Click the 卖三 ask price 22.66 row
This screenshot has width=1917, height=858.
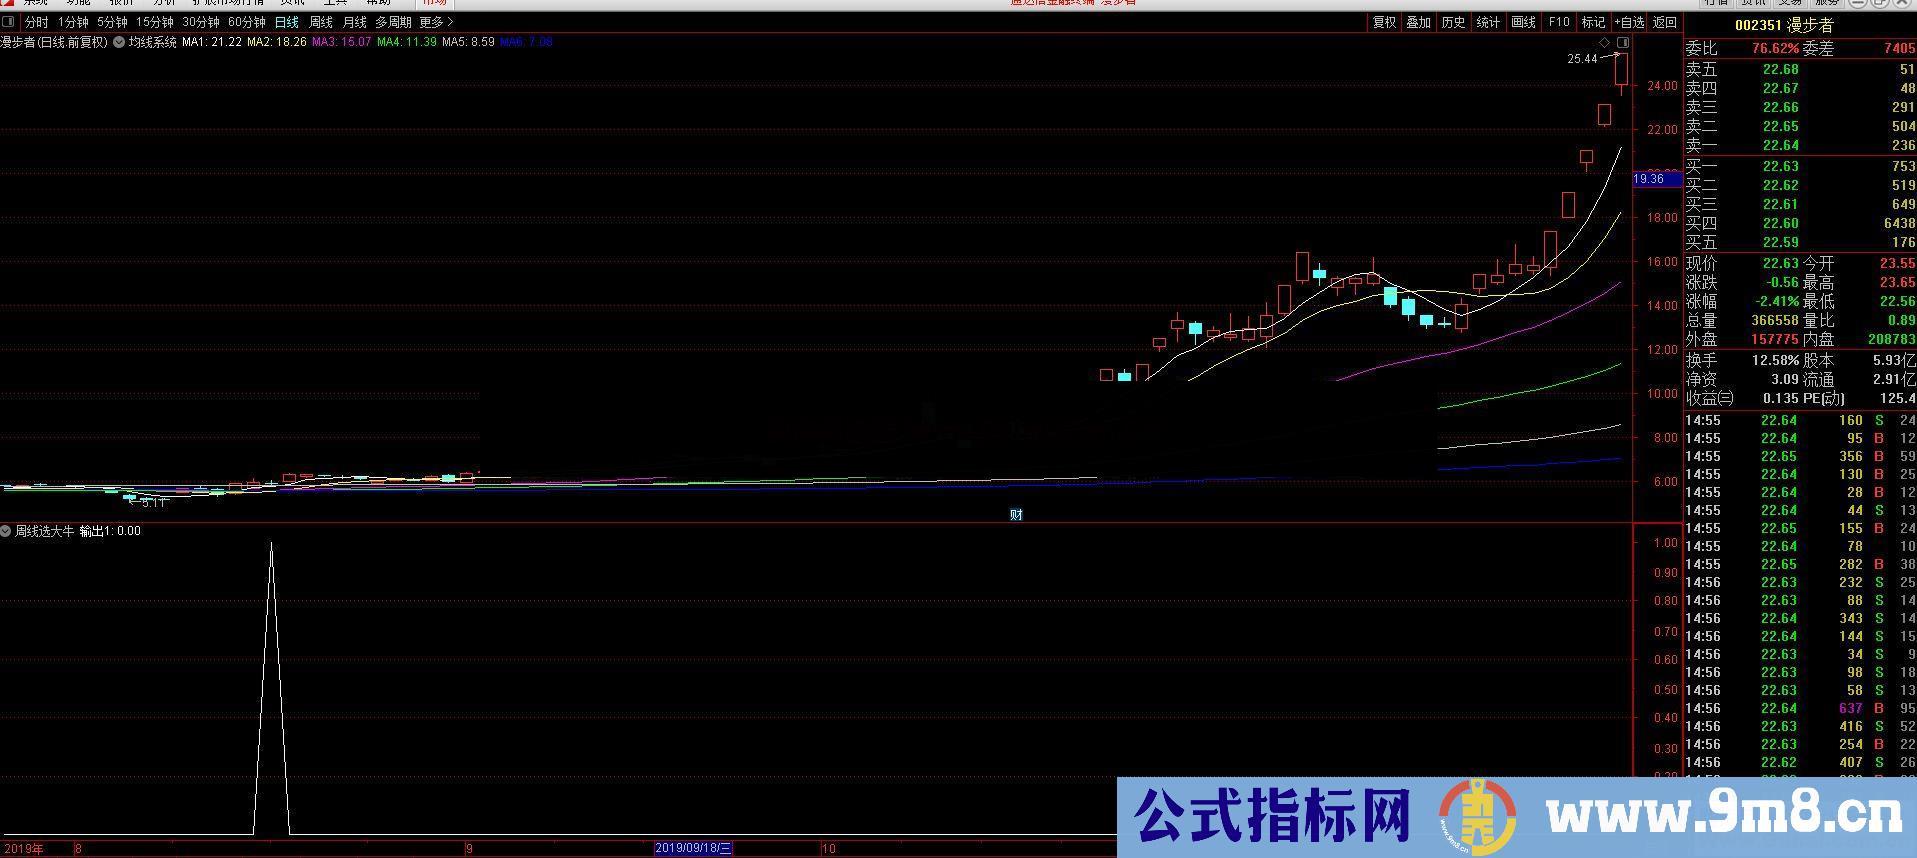pos(1800,107)
